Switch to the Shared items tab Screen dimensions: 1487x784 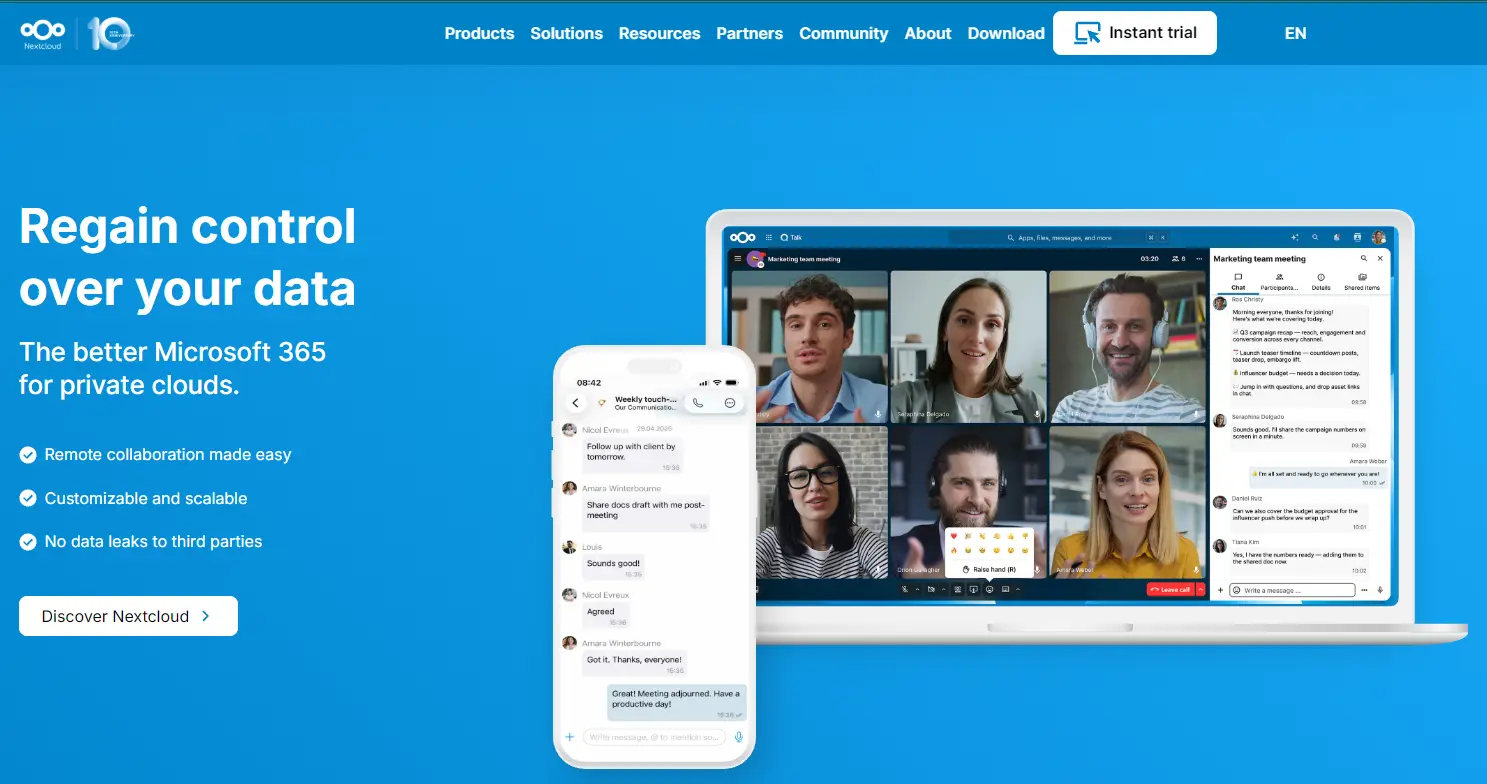1361,282
